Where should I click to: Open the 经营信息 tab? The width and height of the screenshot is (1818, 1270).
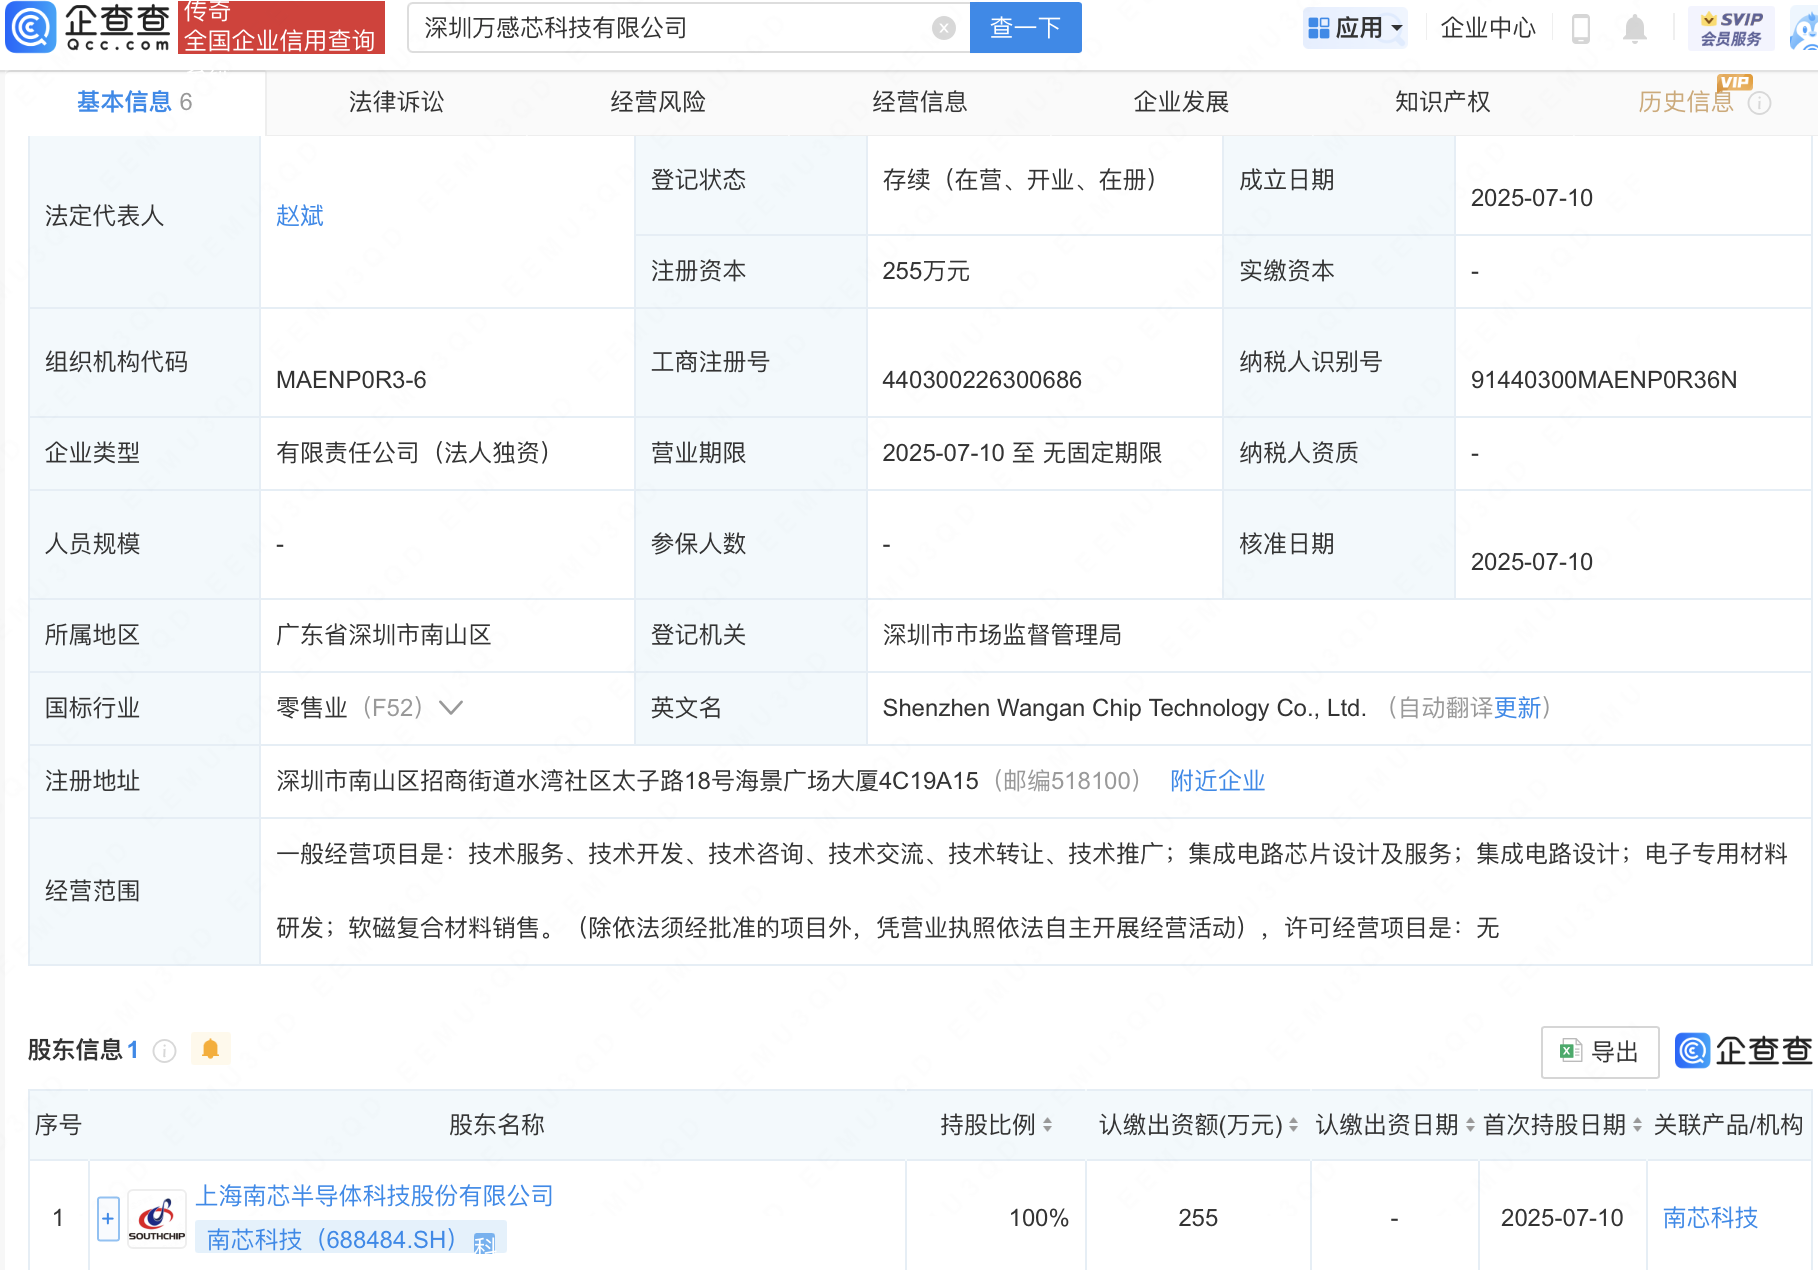pos(920,102)
